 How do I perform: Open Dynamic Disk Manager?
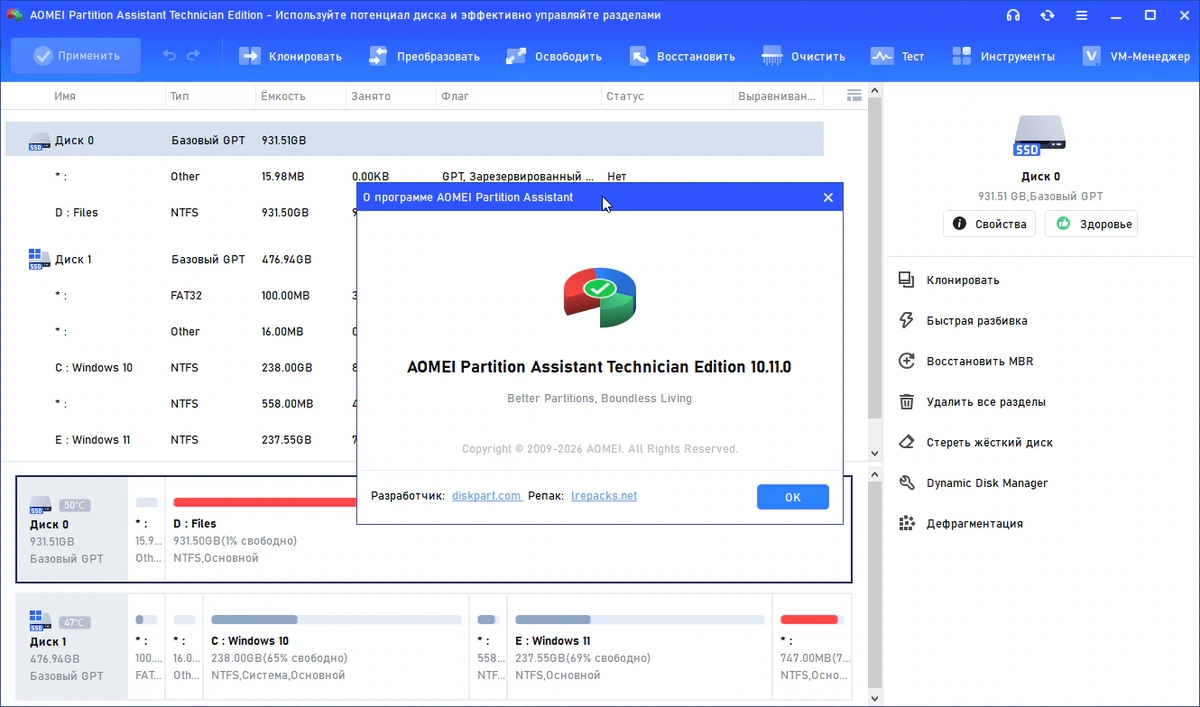coord(973,483)
